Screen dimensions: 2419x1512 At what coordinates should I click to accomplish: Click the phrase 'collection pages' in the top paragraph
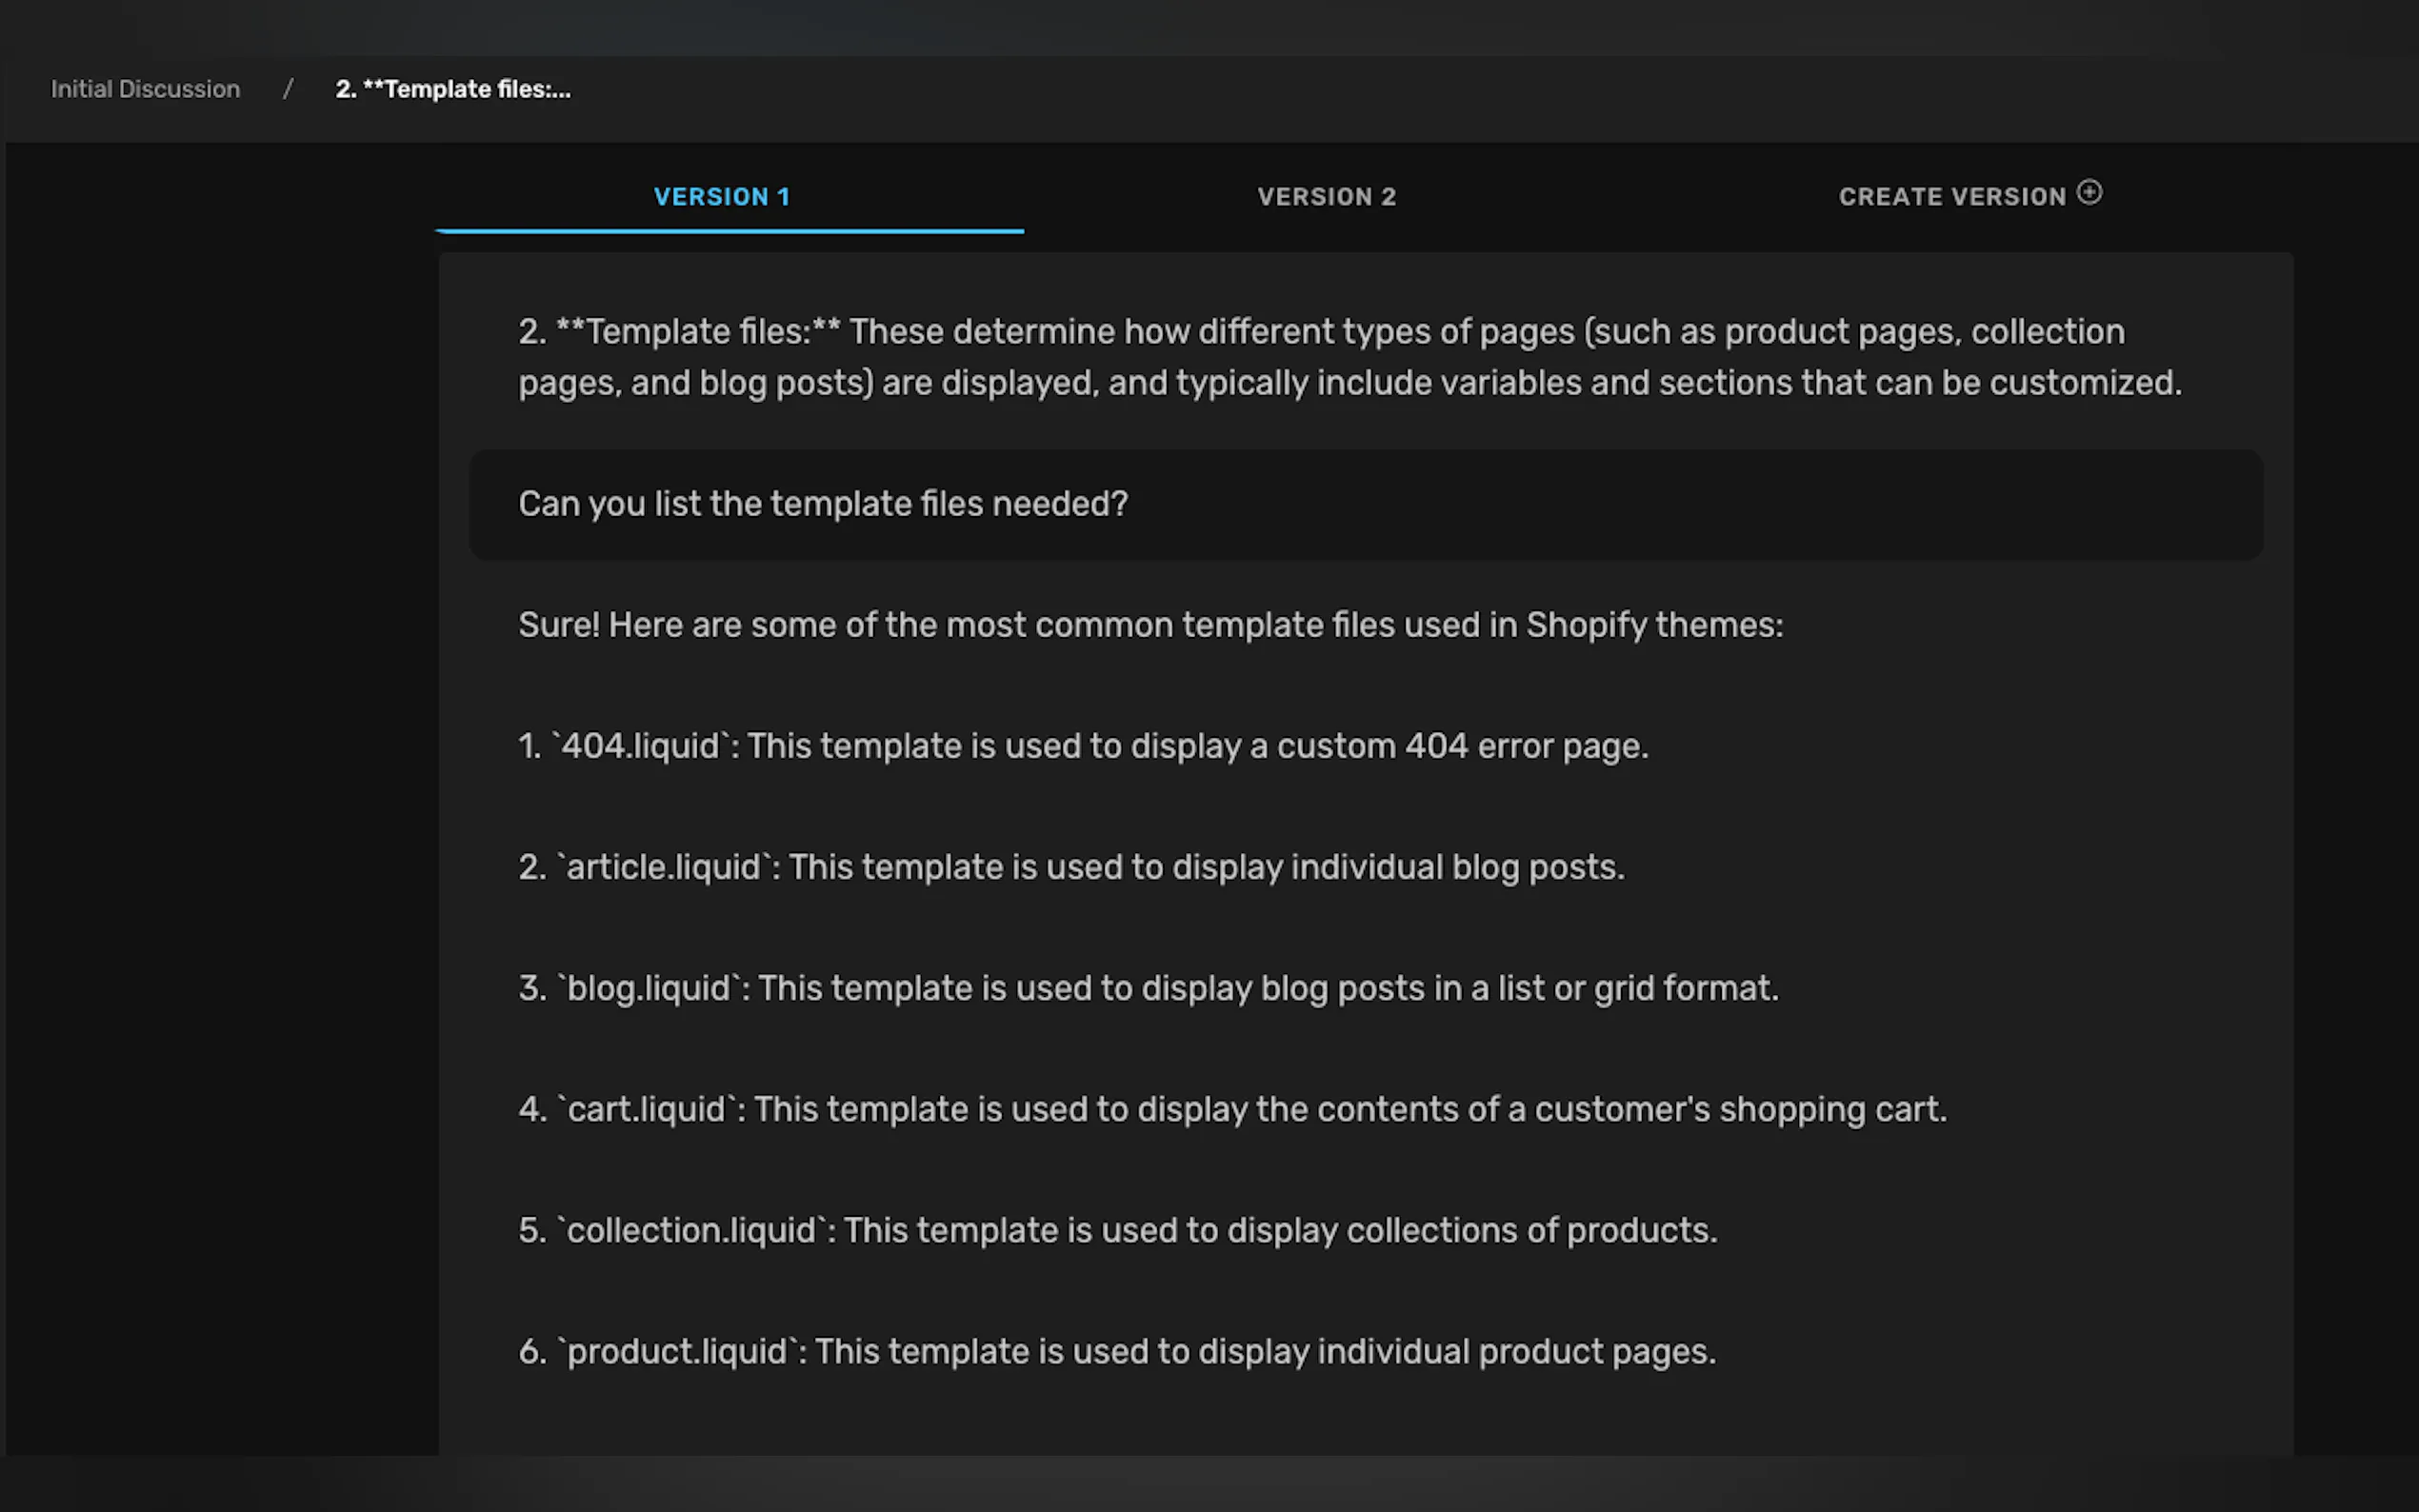click(x=2046, y=332)
